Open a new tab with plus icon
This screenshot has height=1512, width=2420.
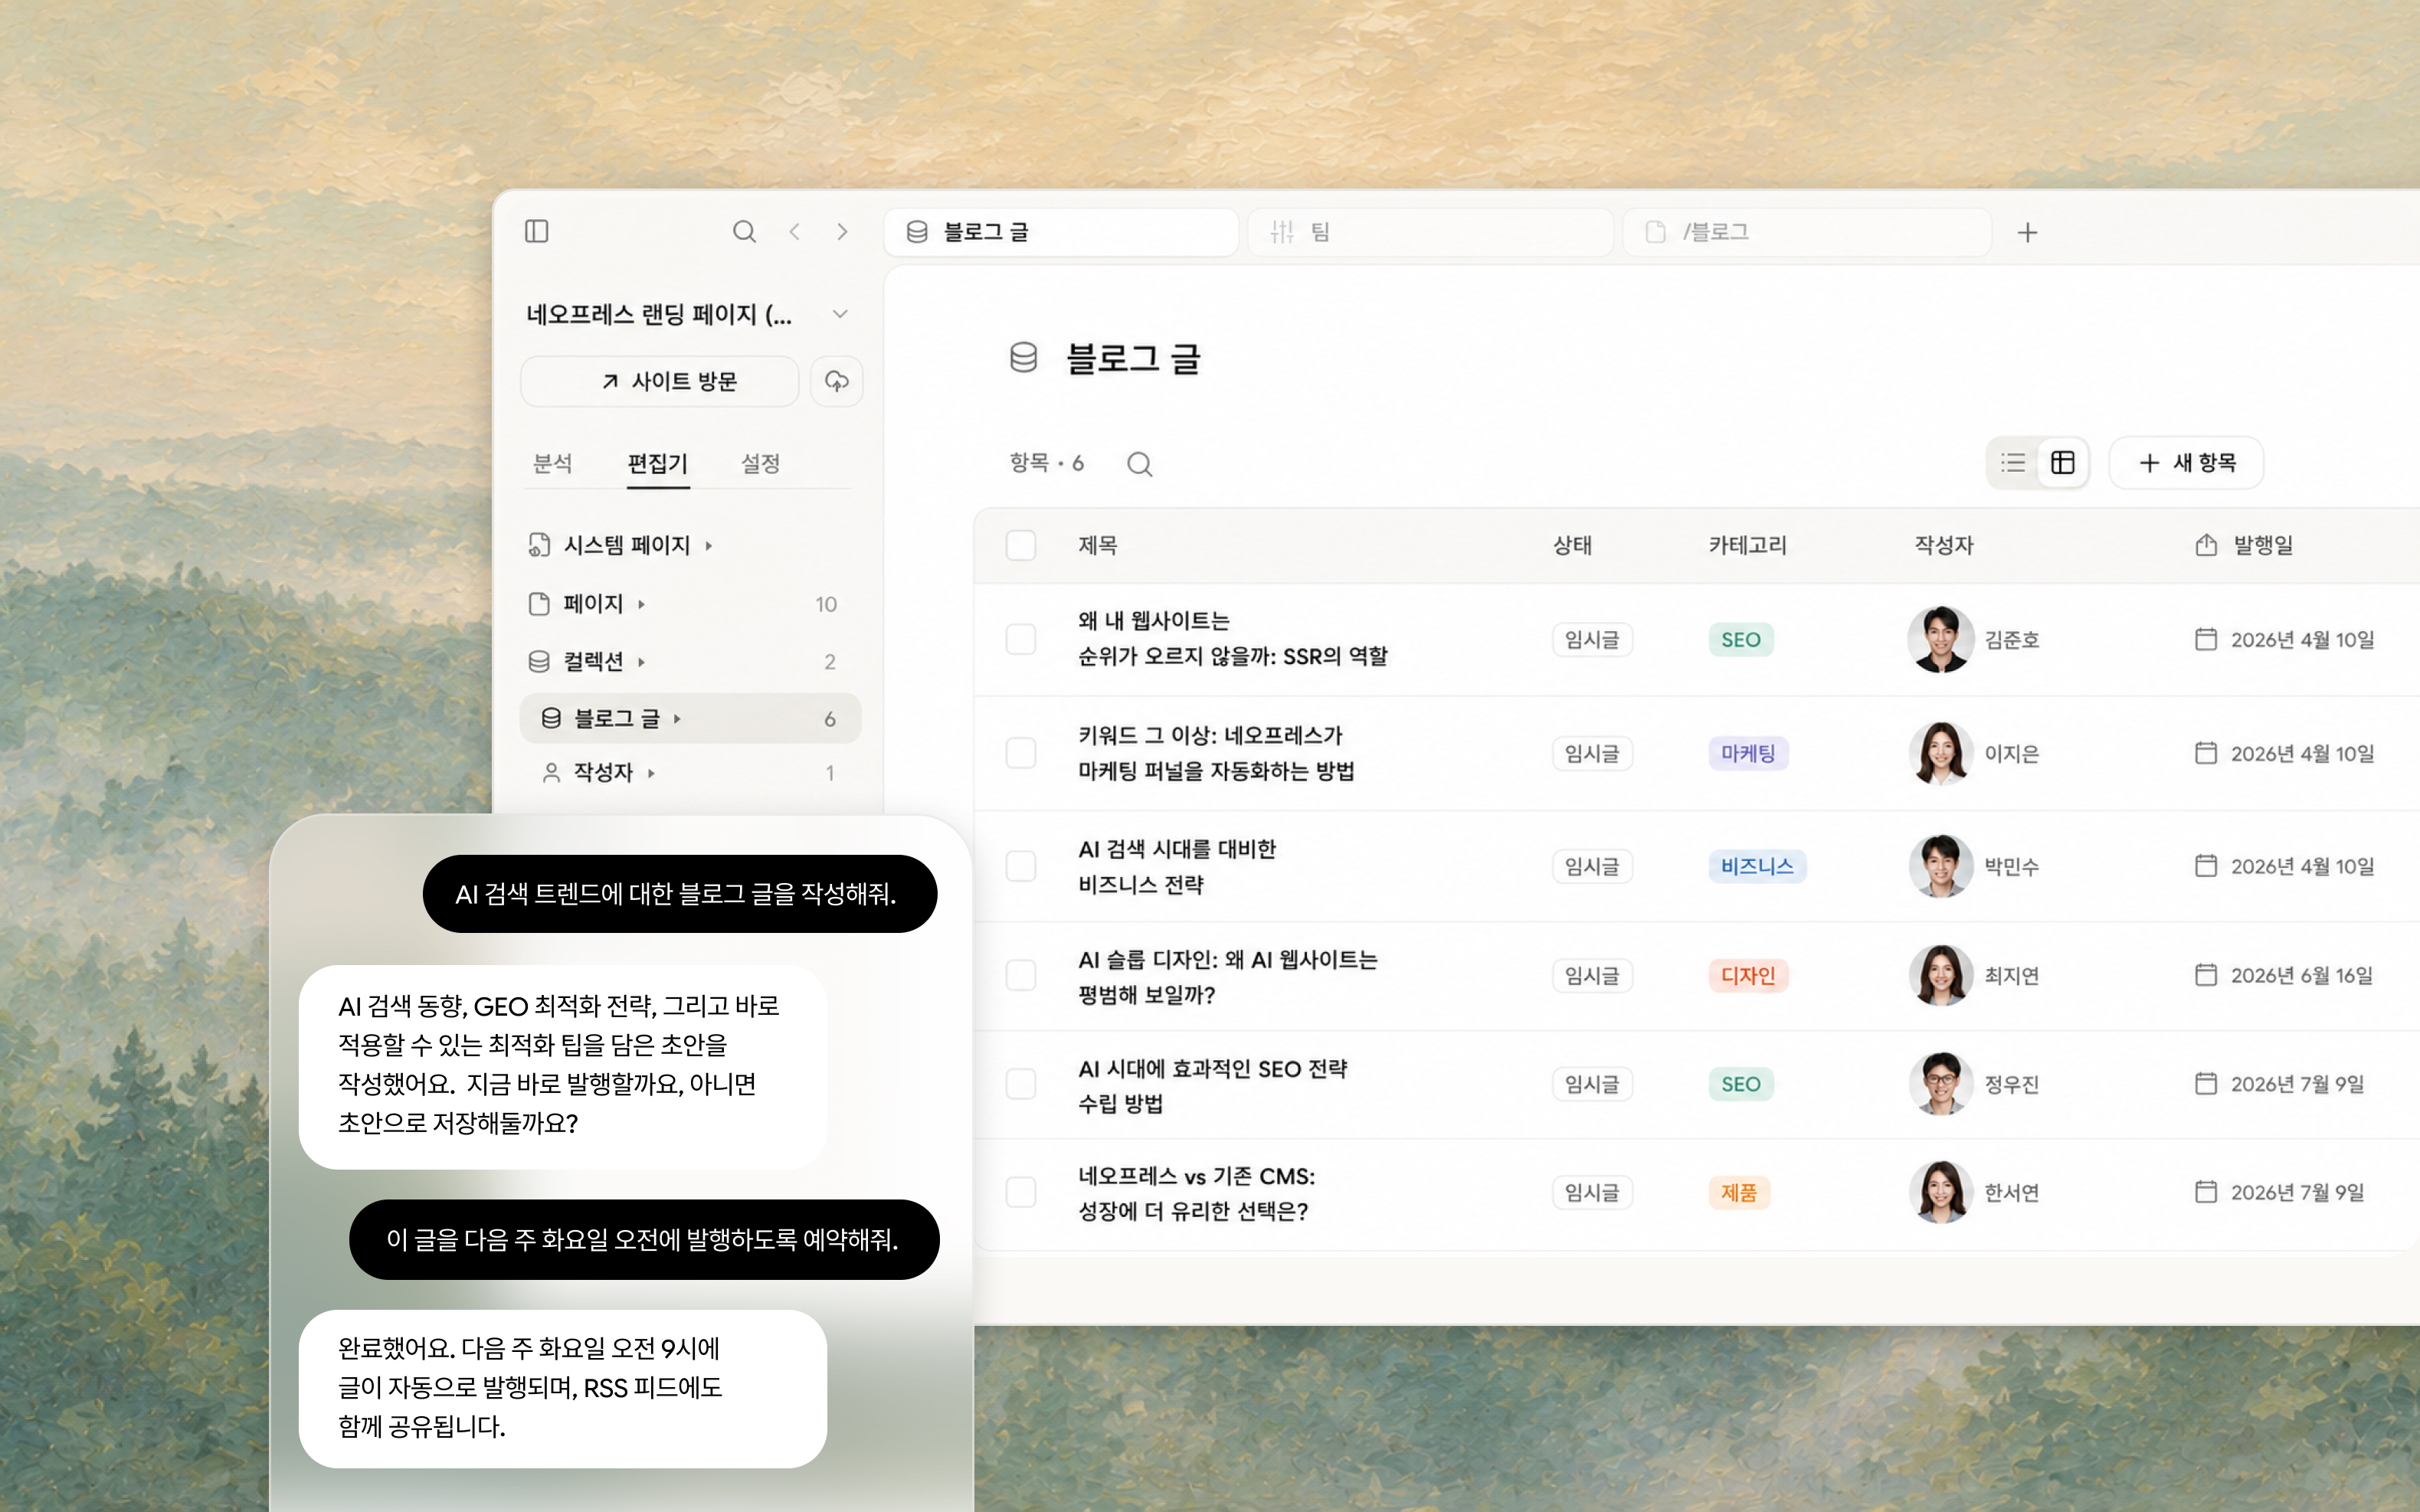[x=2027, y=233]
